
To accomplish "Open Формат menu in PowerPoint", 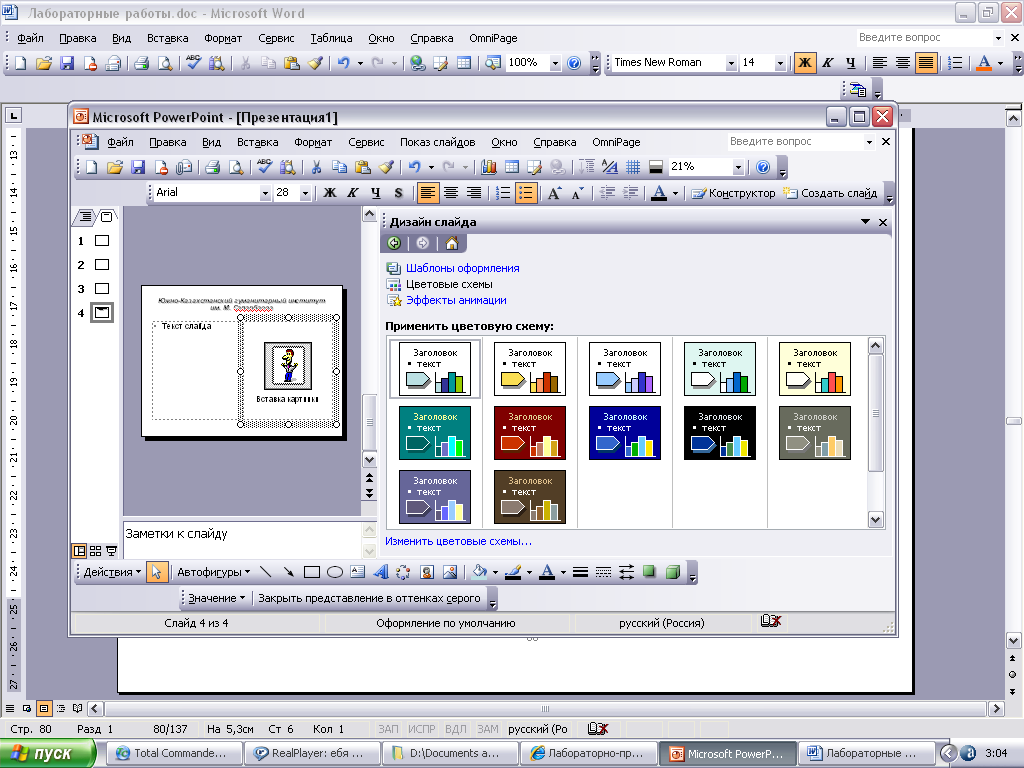I will click(313, 142).
